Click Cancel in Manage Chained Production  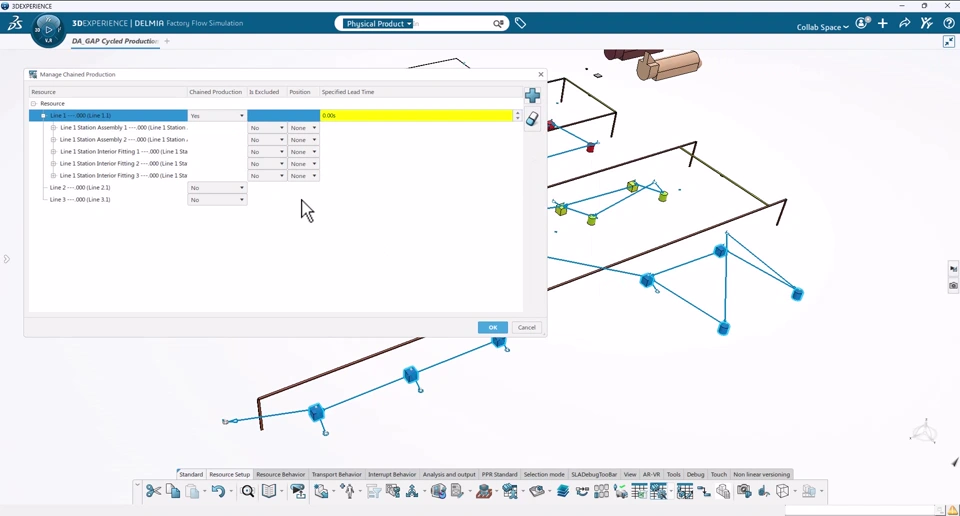pos(527,327)
